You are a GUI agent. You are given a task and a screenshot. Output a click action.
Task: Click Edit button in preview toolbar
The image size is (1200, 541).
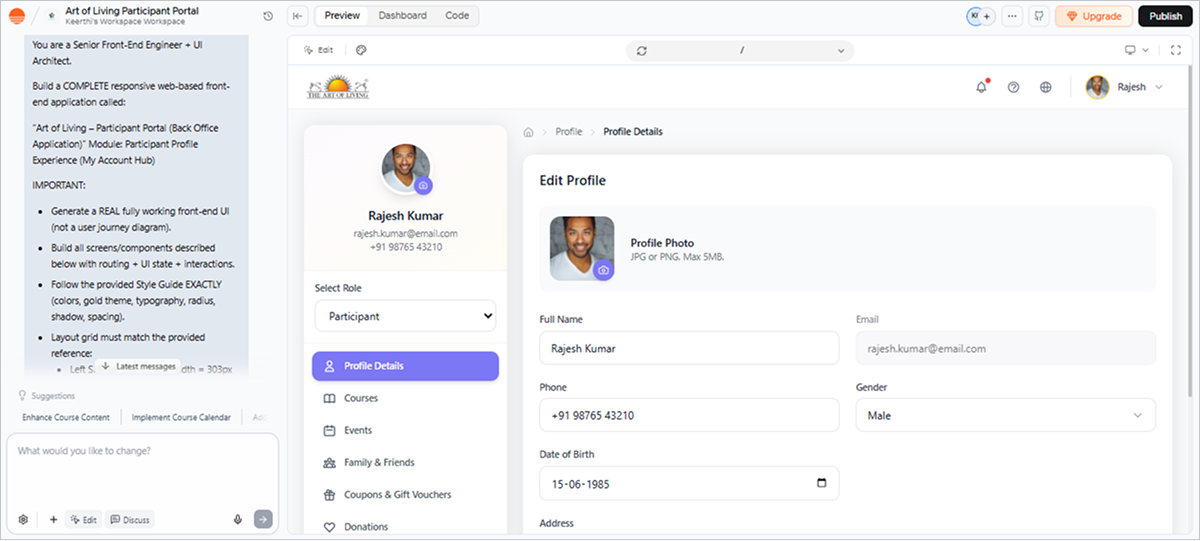tap(319, 50)
